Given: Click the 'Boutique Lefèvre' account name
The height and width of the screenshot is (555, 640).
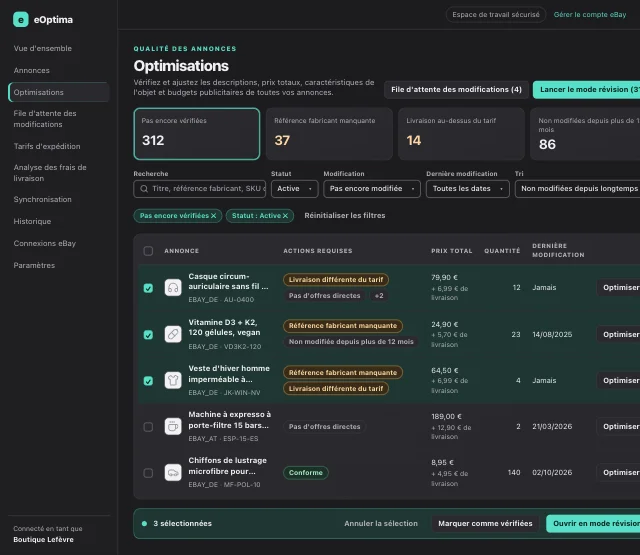Looking at the screenshot, I should 43,539.
